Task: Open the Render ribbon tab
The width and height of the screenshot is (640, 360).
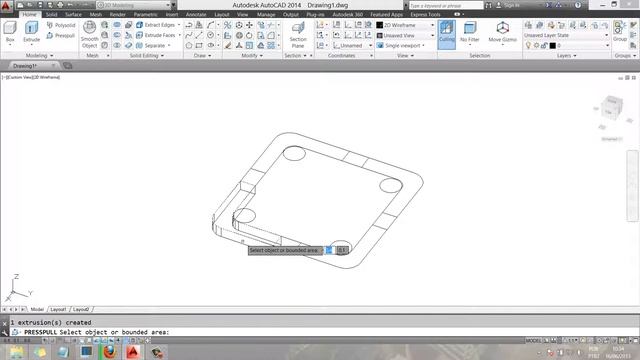Action: tap(118, 14)
